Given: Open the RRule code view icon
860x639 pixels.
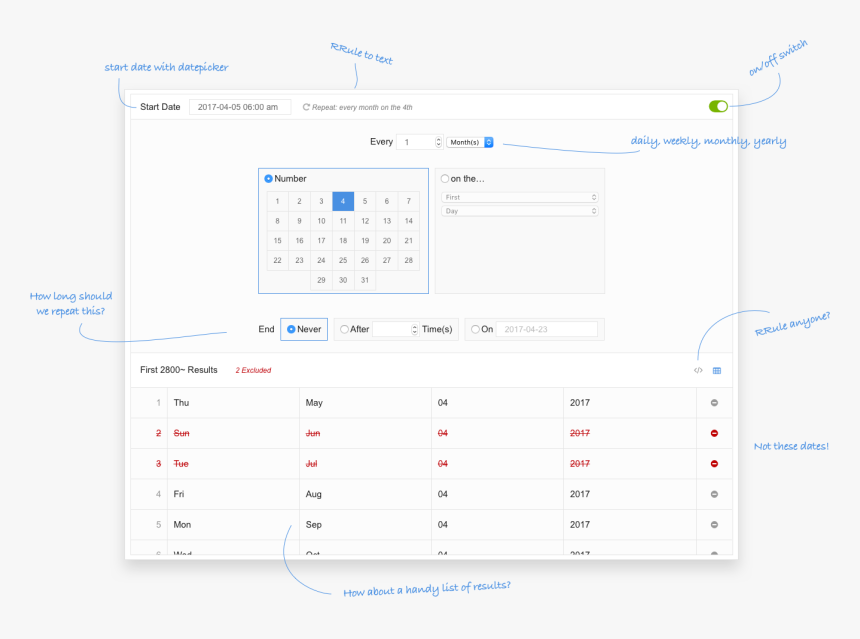Looking at the screenshot, I should (698, 370).
